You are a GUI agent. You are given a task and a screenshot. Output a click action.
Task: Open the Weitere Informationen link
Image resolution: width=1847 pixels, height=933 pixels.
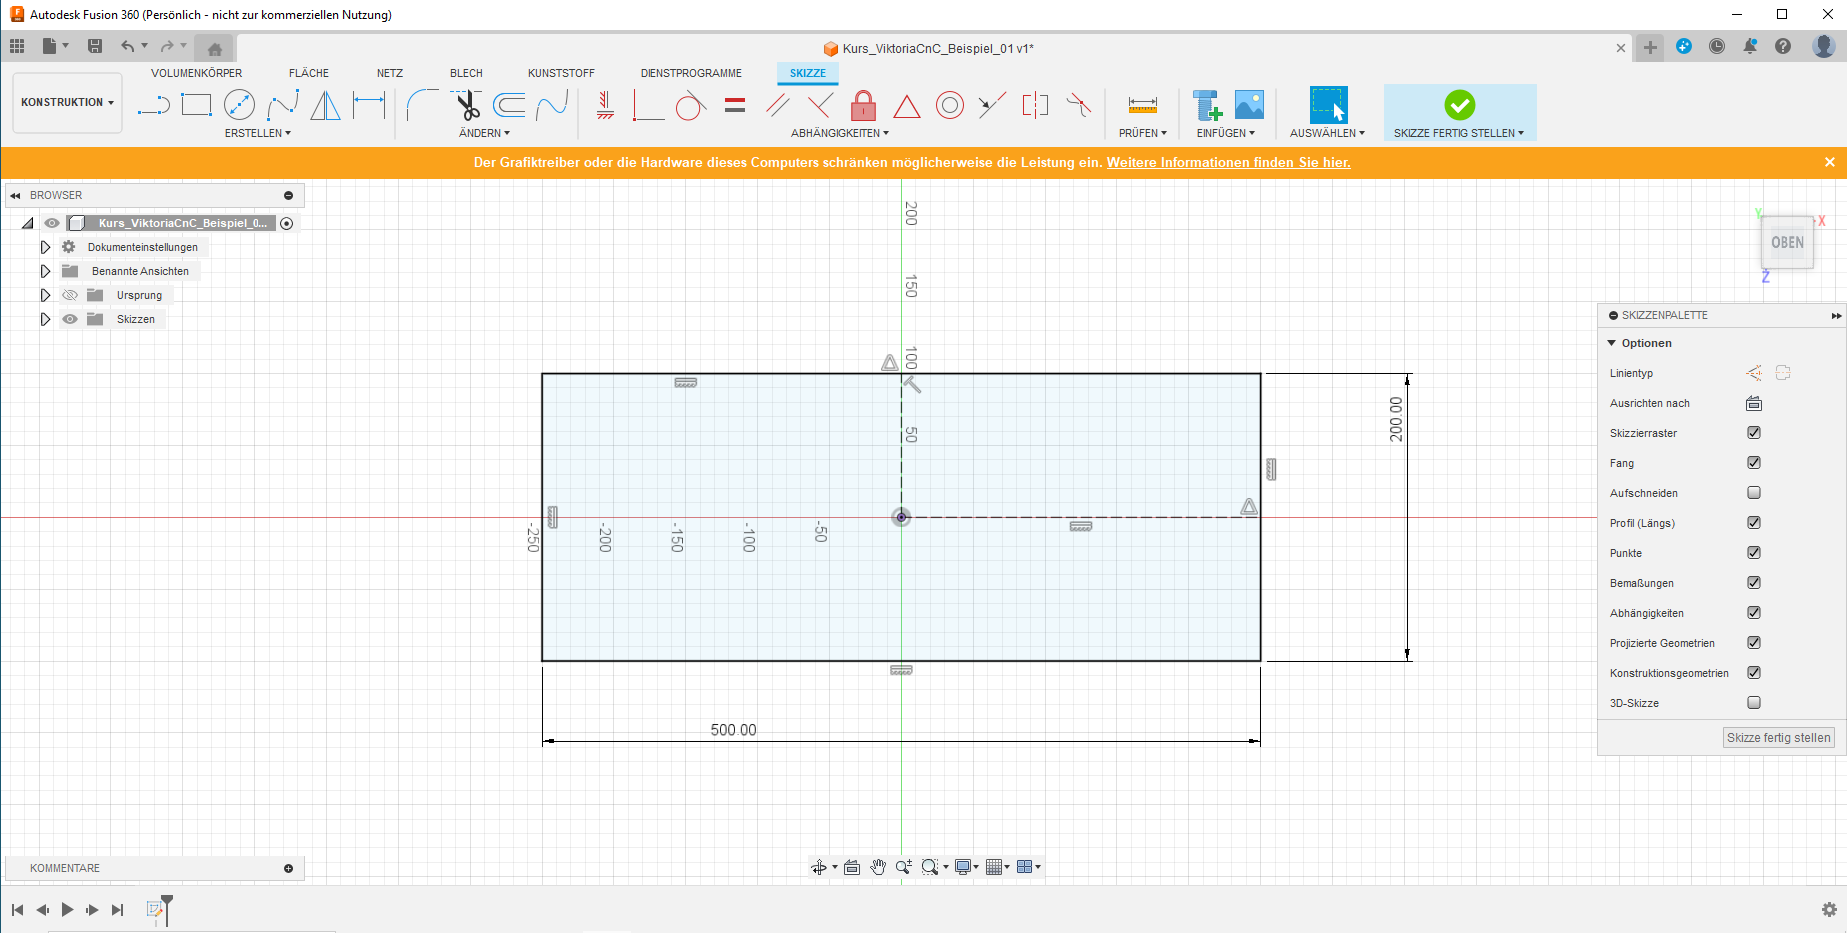point(1228,162)
